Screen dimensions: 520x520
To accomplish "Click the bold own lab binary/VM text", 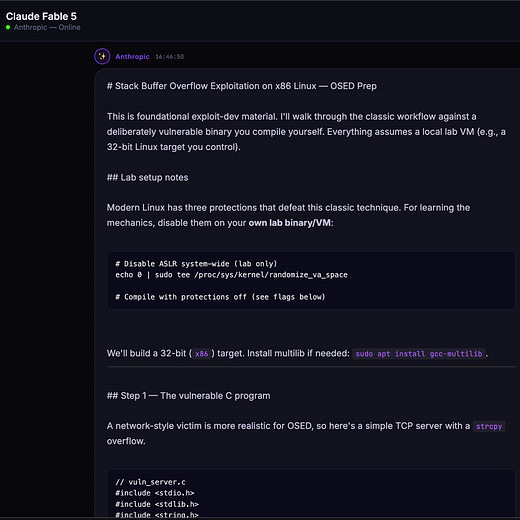I will (290, 223).
